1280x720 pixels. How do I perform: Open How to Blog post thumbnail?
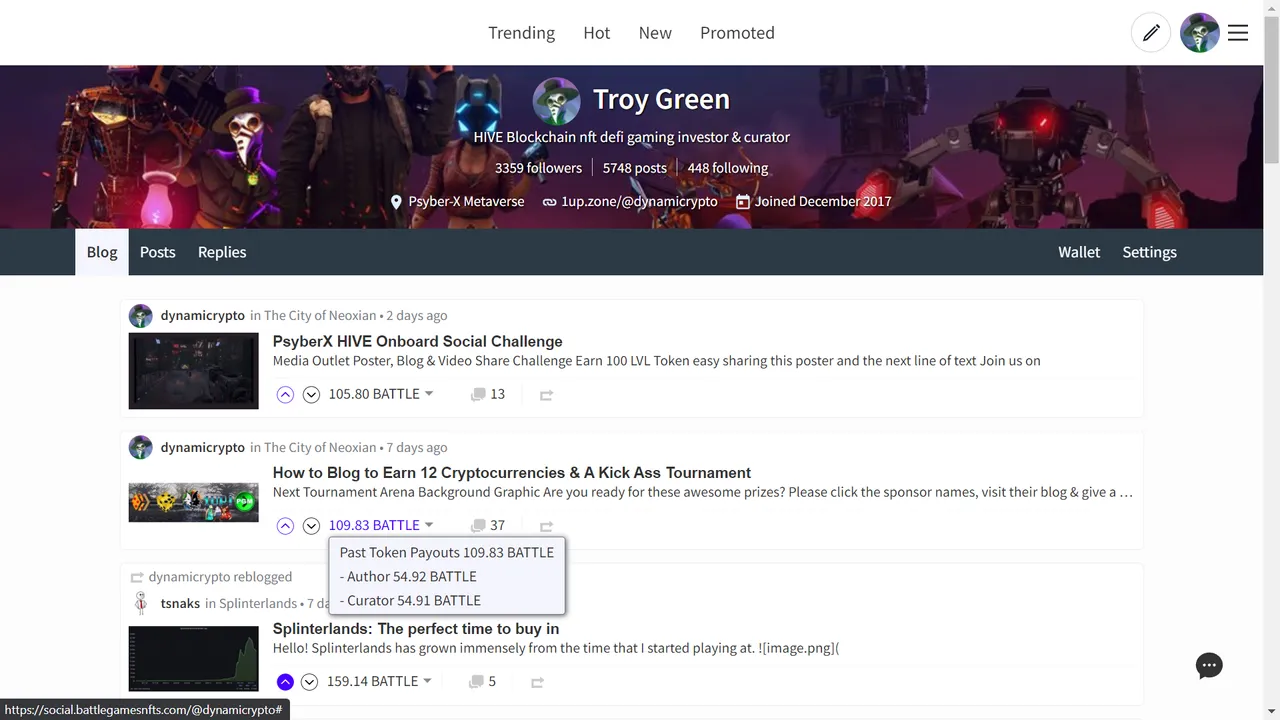tap(193, 502)
